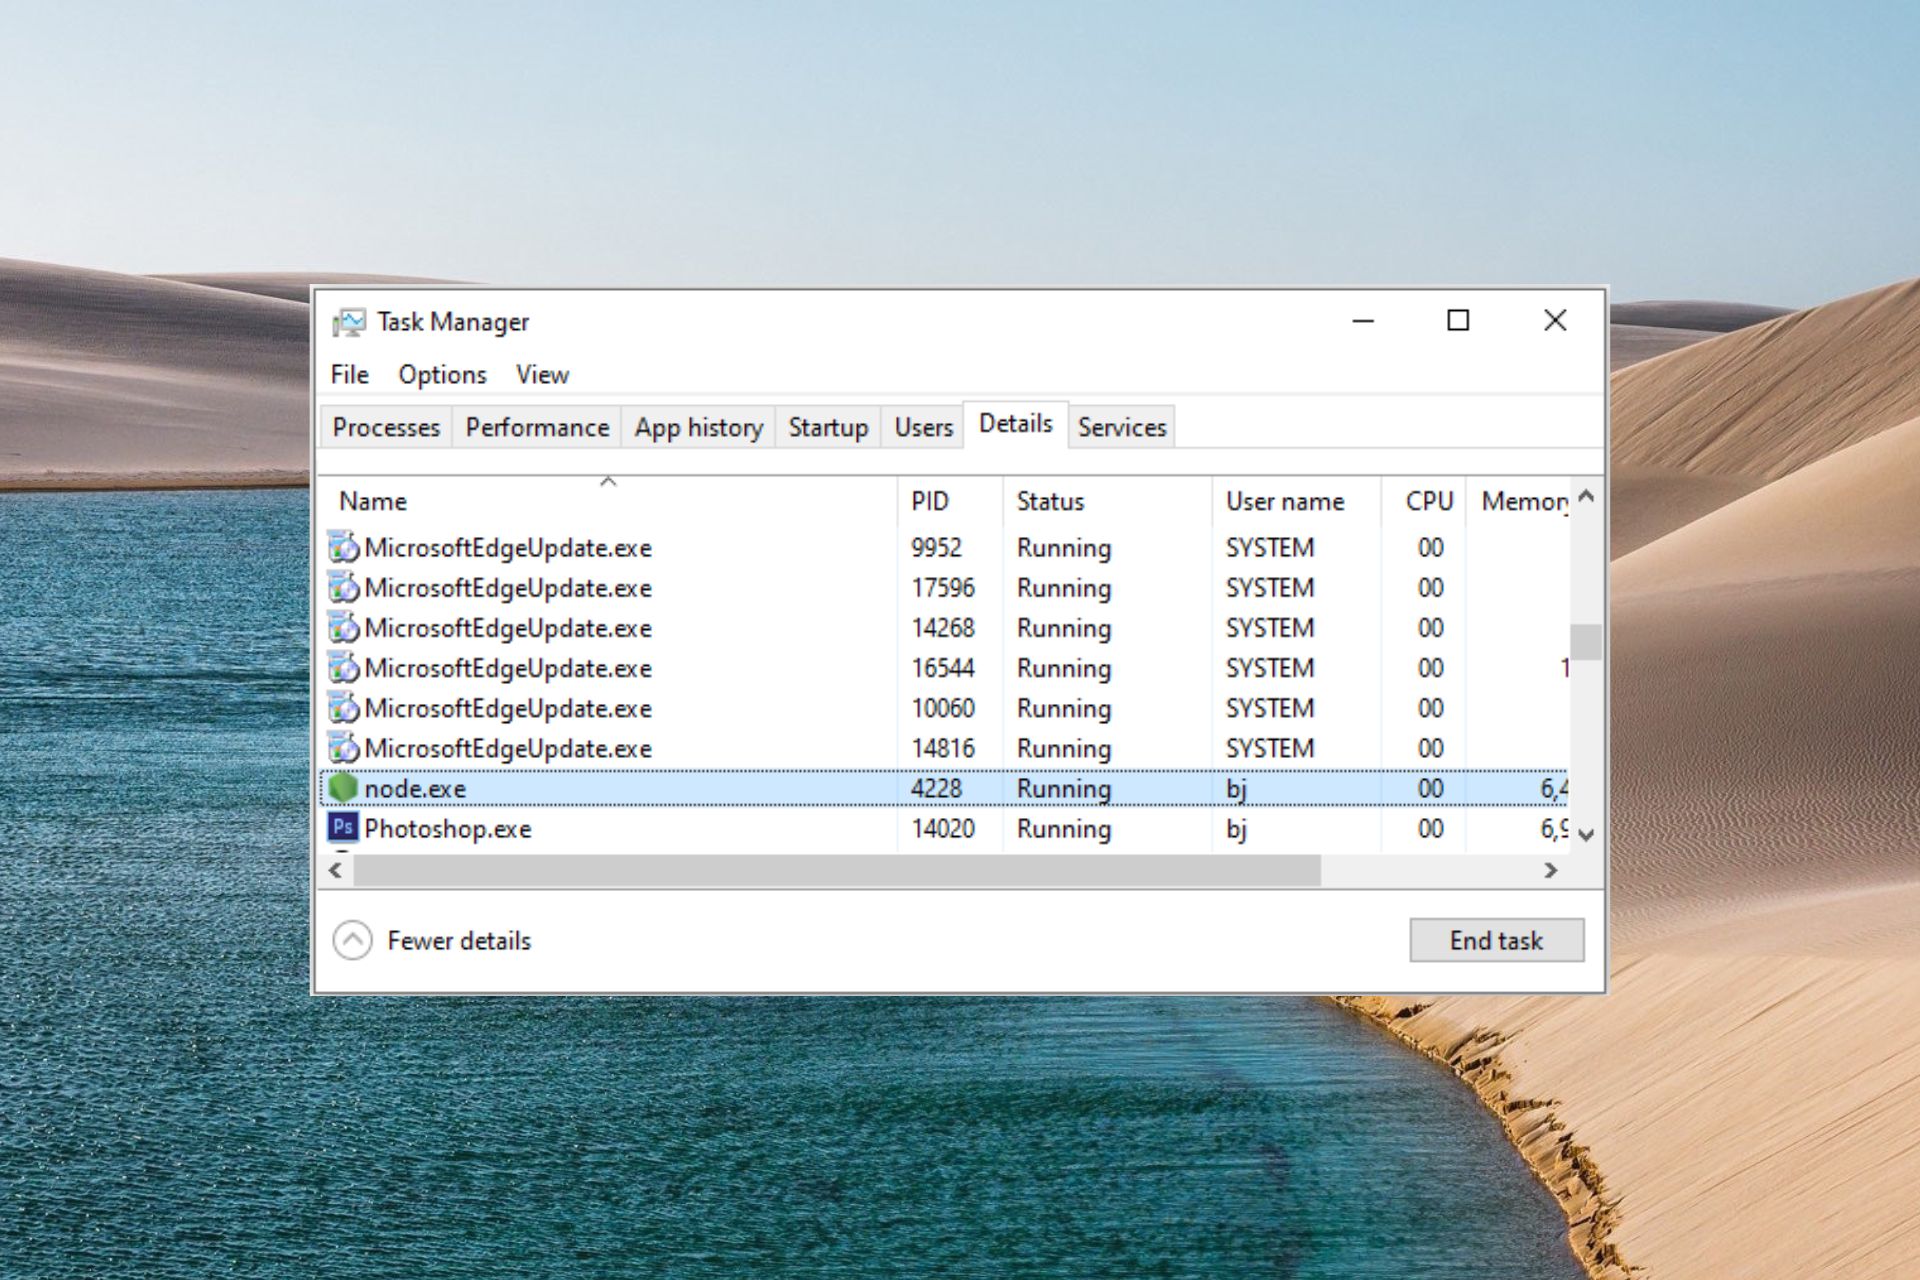Switch to the Startup tab

tap(828, 428)
